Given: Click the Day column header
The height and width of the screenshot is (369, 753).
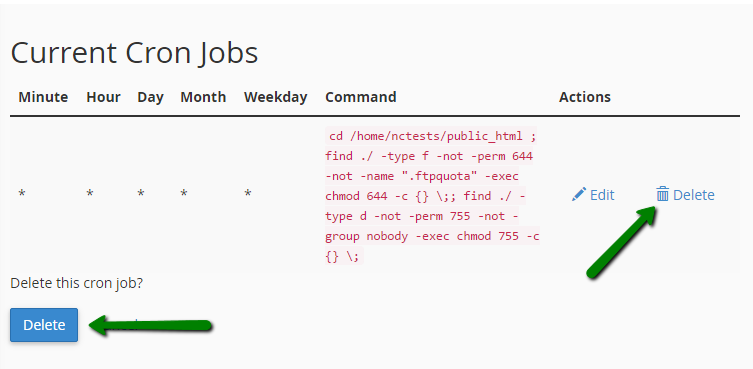Looking at the screenshot, I should [x=150, y=97].
